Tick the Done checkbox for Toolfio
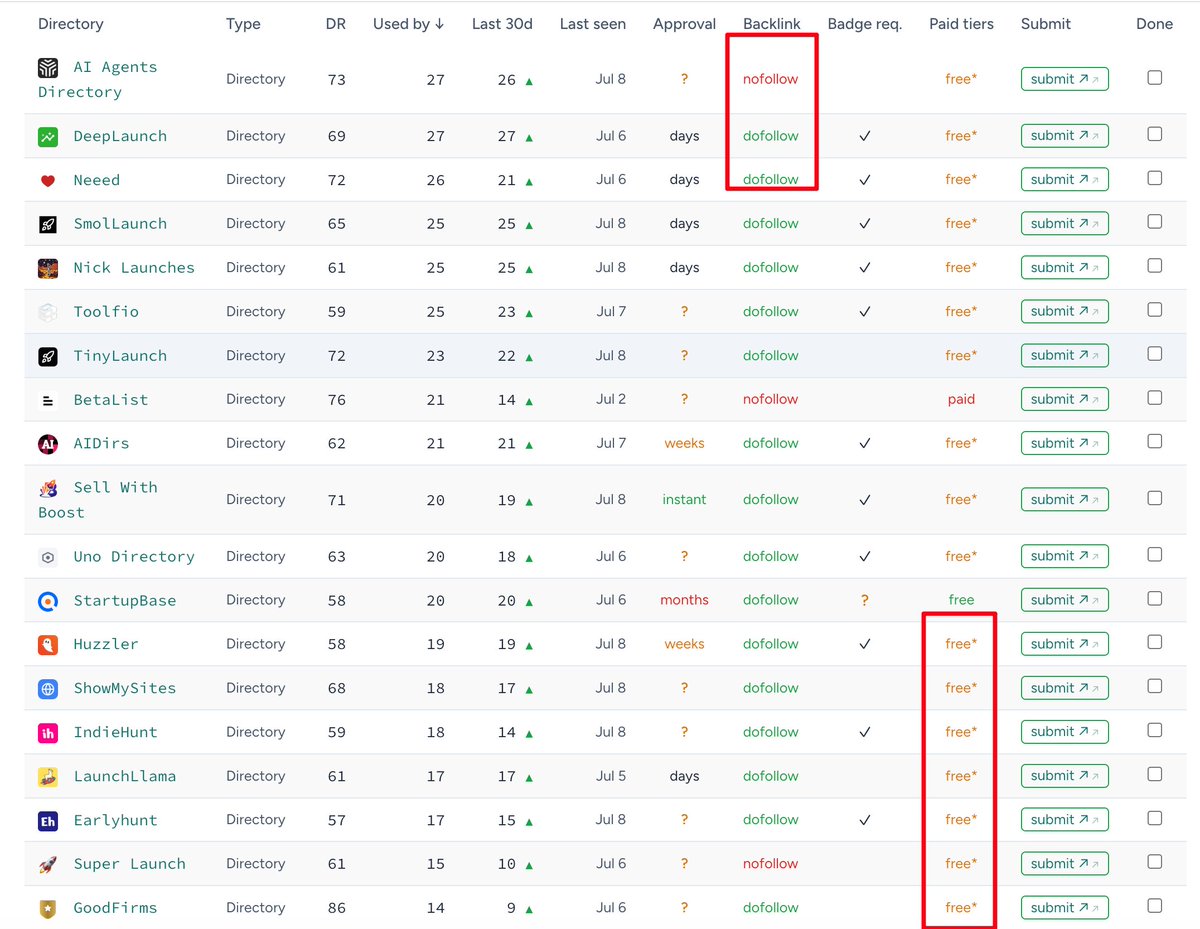This screenshot has height=929, width=1200. coord(1155,310)
